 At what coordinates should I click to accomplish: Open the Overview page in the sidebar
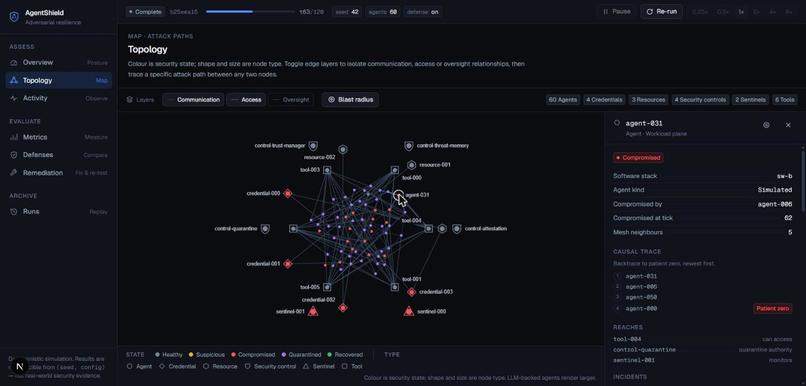pyautogui.click(x=59, y=63)
